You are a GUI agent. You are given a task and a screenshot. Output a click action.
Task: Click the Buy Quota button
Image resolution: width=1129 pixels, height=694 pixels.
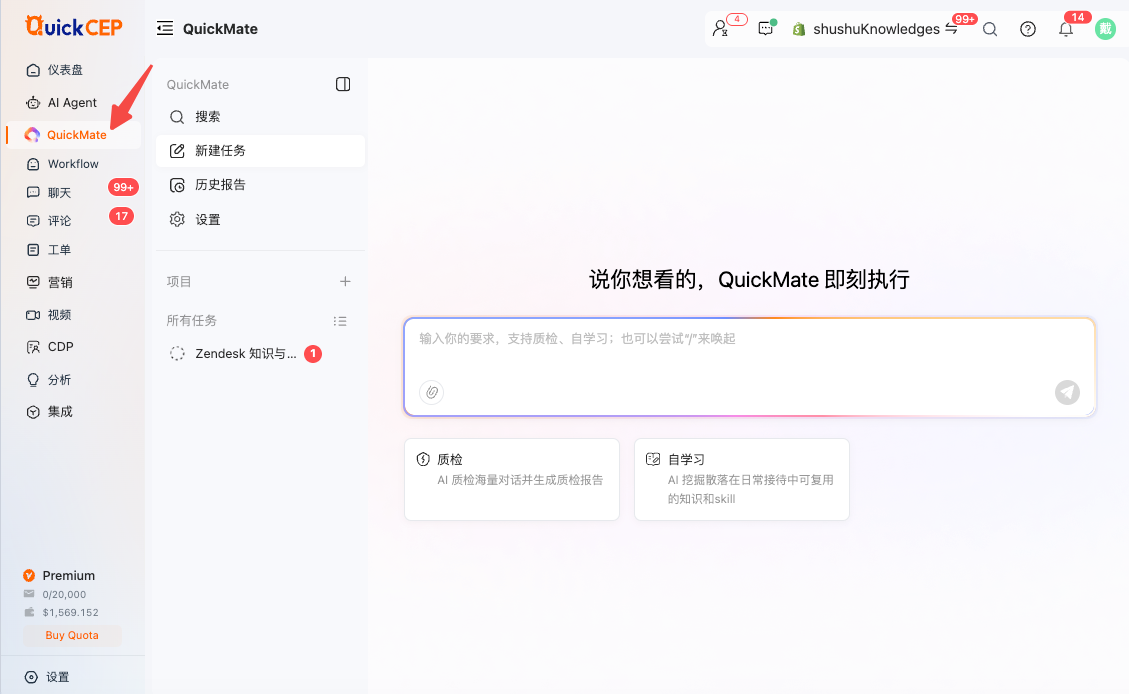pyautogui.click(x=72, y=635)
